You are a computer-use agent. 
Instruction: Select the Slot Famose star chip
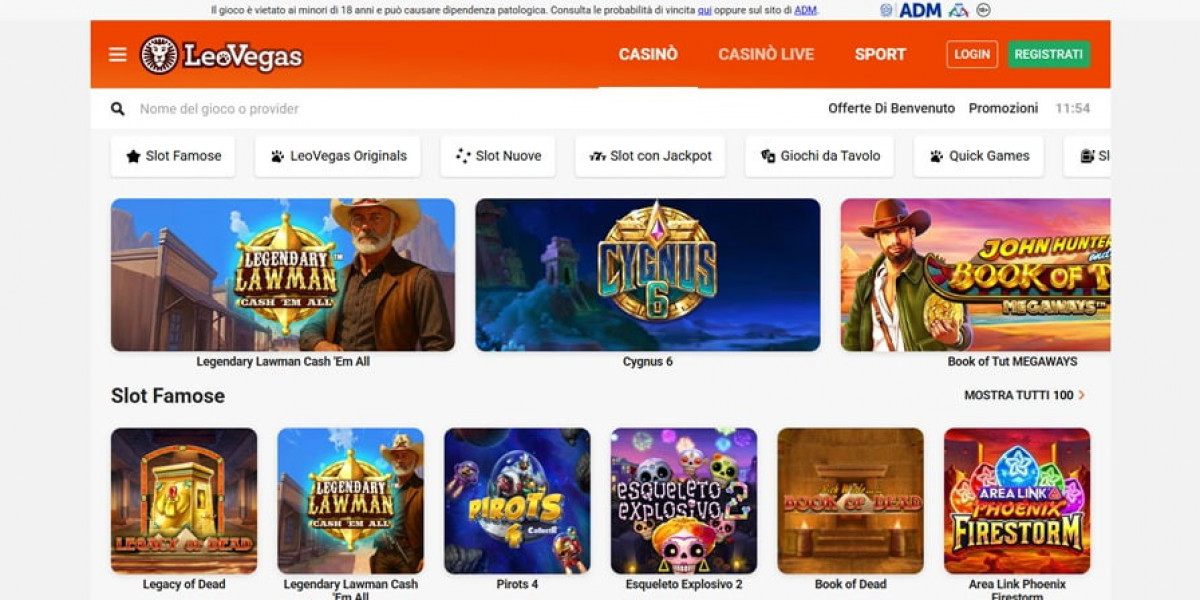point(173,156)
